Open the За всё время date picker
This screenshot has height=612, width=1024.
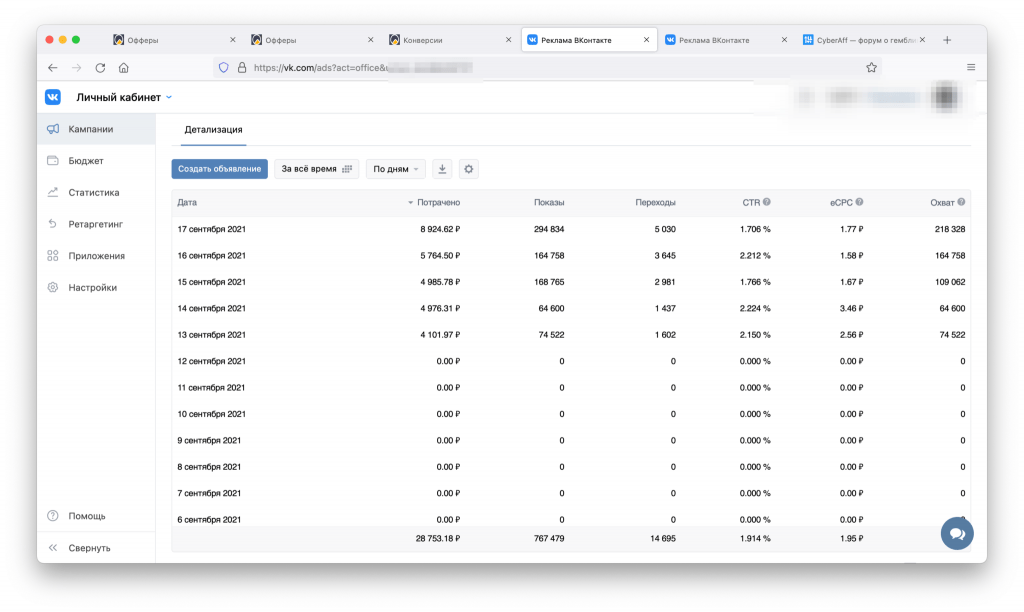point(316,169)
